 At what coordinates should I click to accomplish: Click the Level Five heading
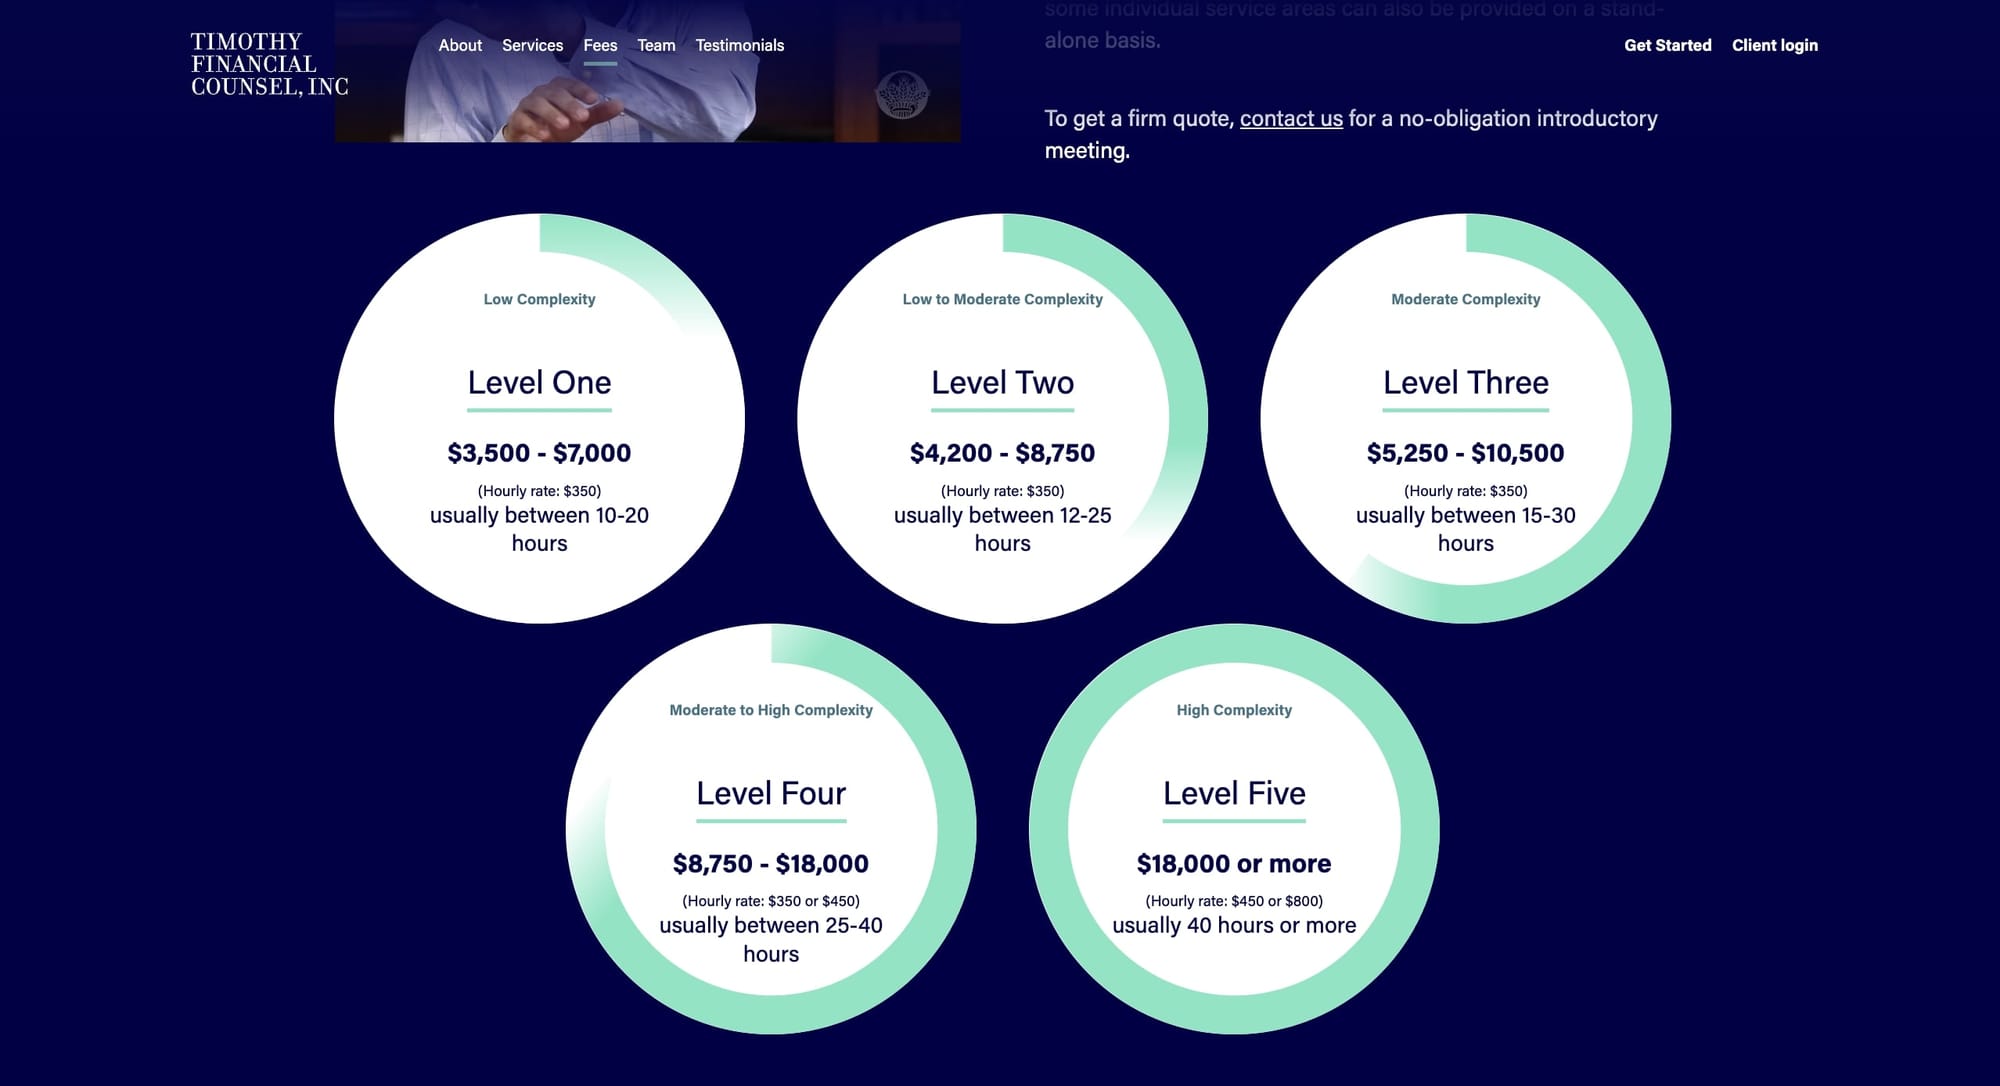coord(1233,793)
